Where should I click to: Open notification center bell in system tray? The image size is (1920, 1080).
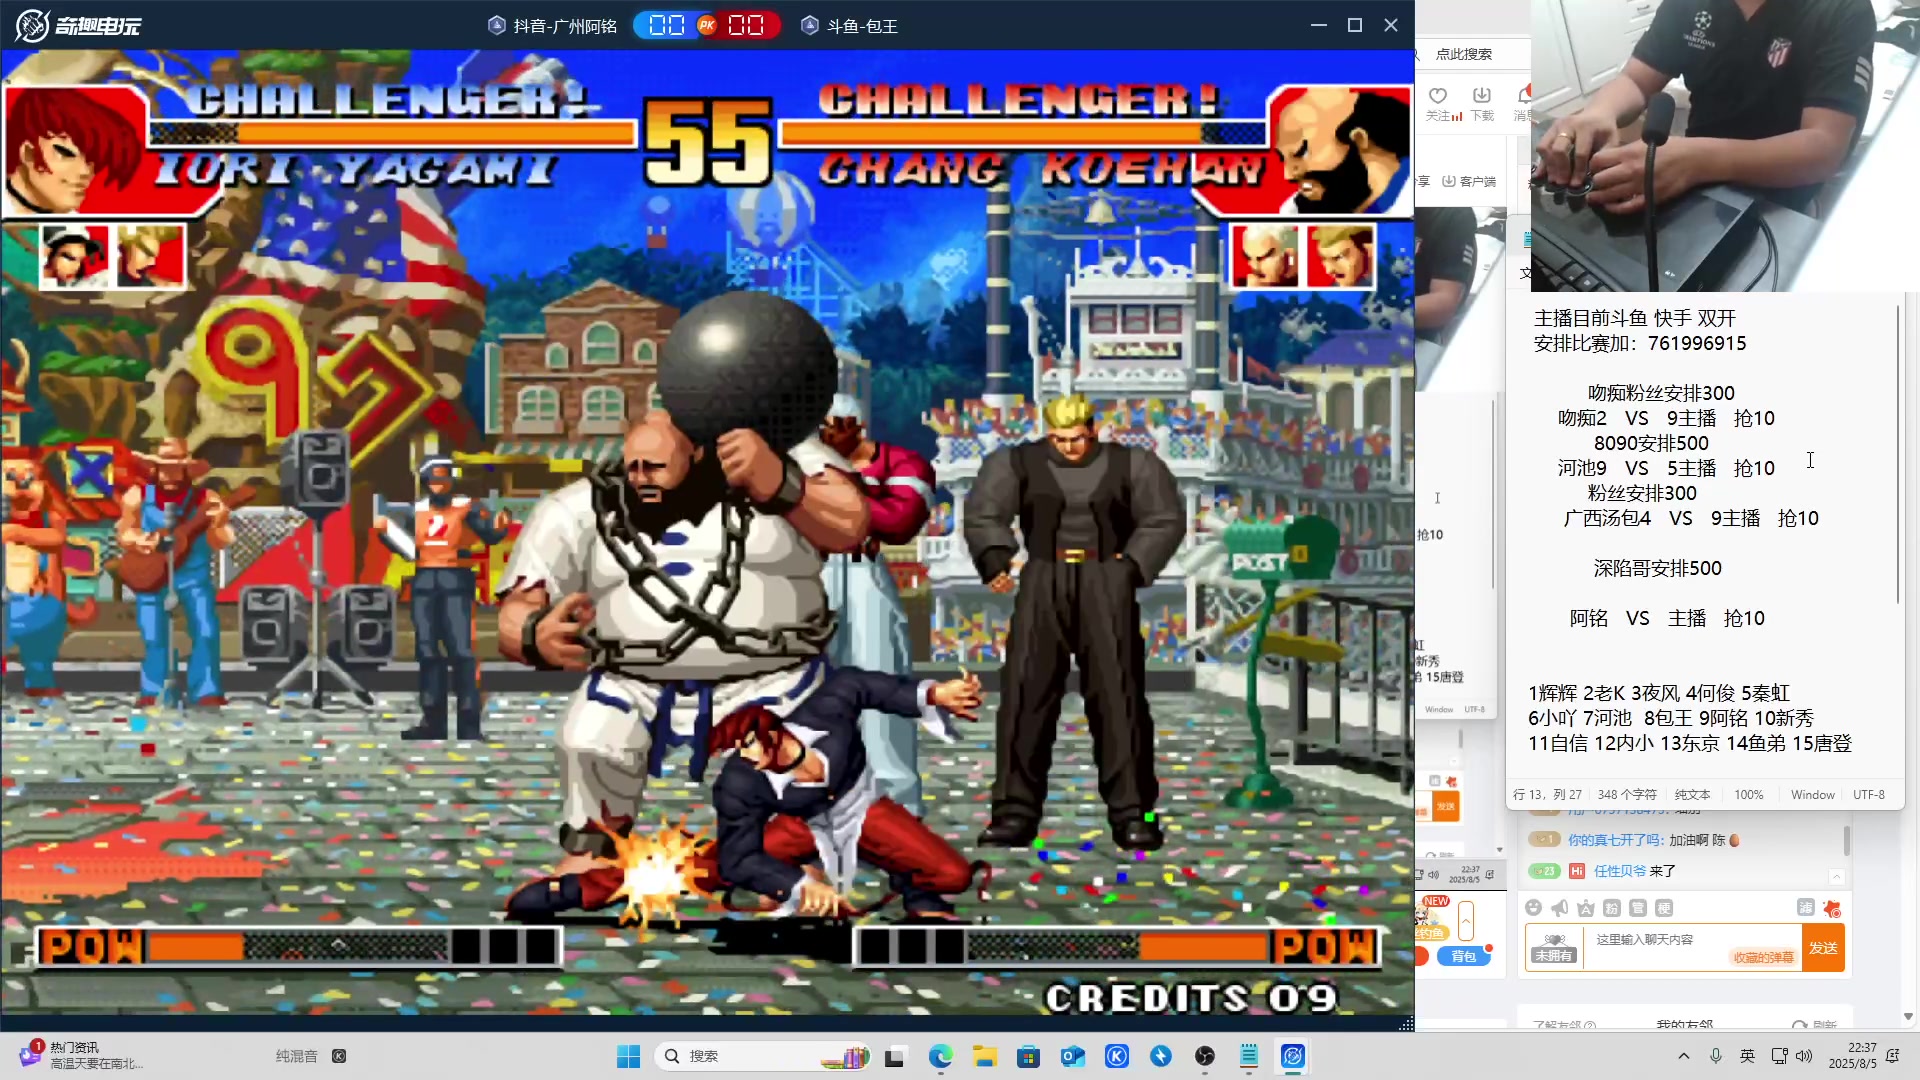point(1892,1056)
